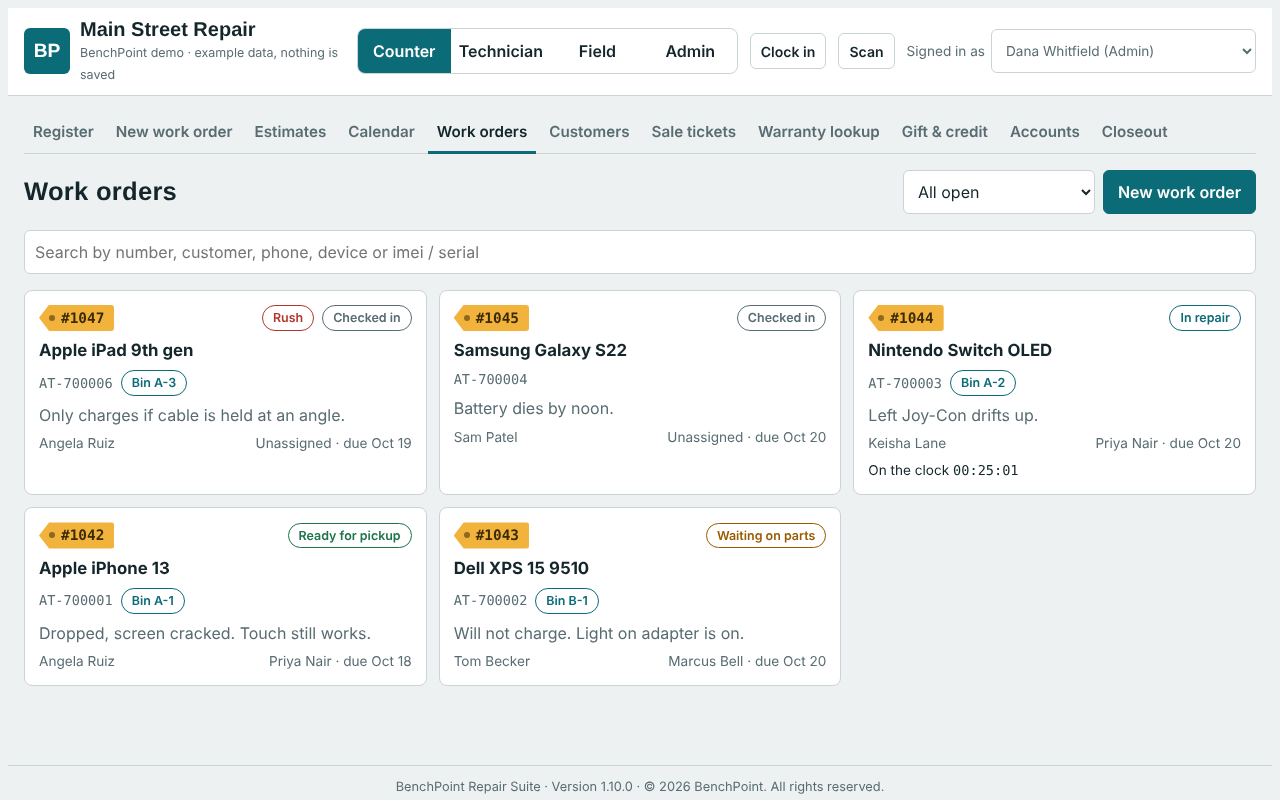Open the Calendar tab

(x=381, y=132)
